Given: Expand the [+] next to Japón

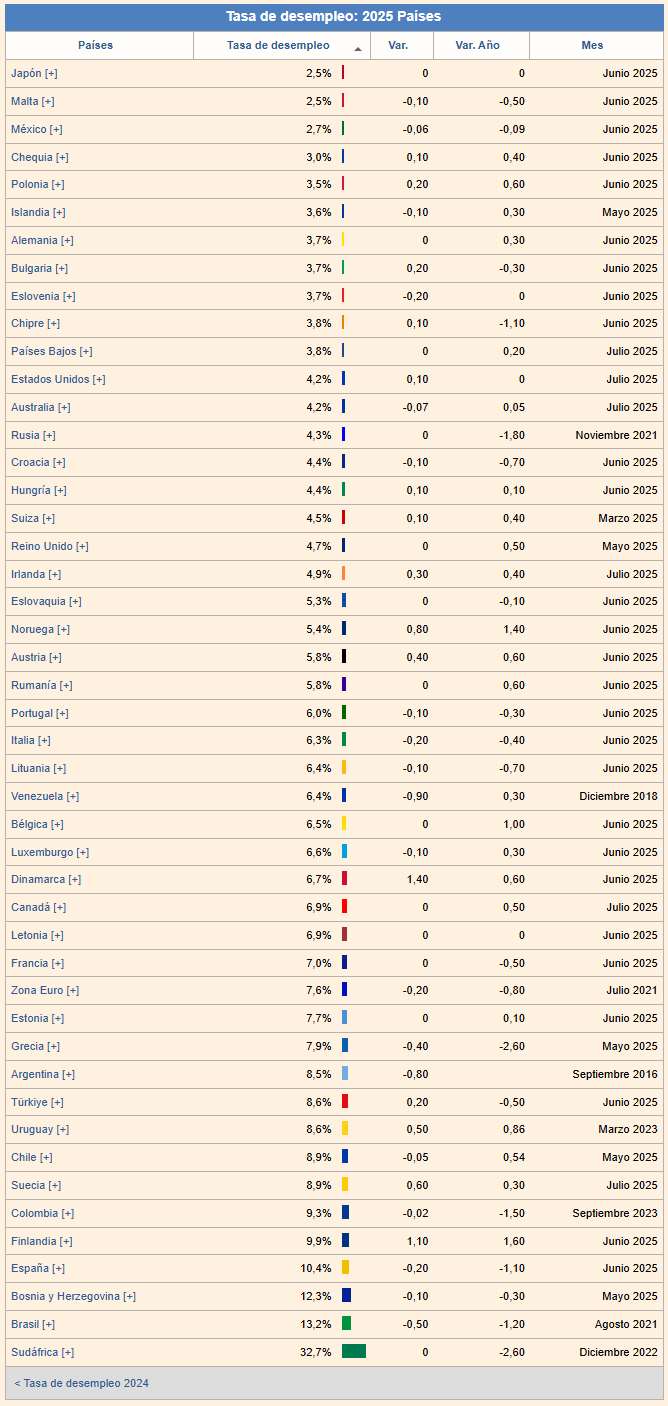Looking at the screenshot, I should click(51, 74).
